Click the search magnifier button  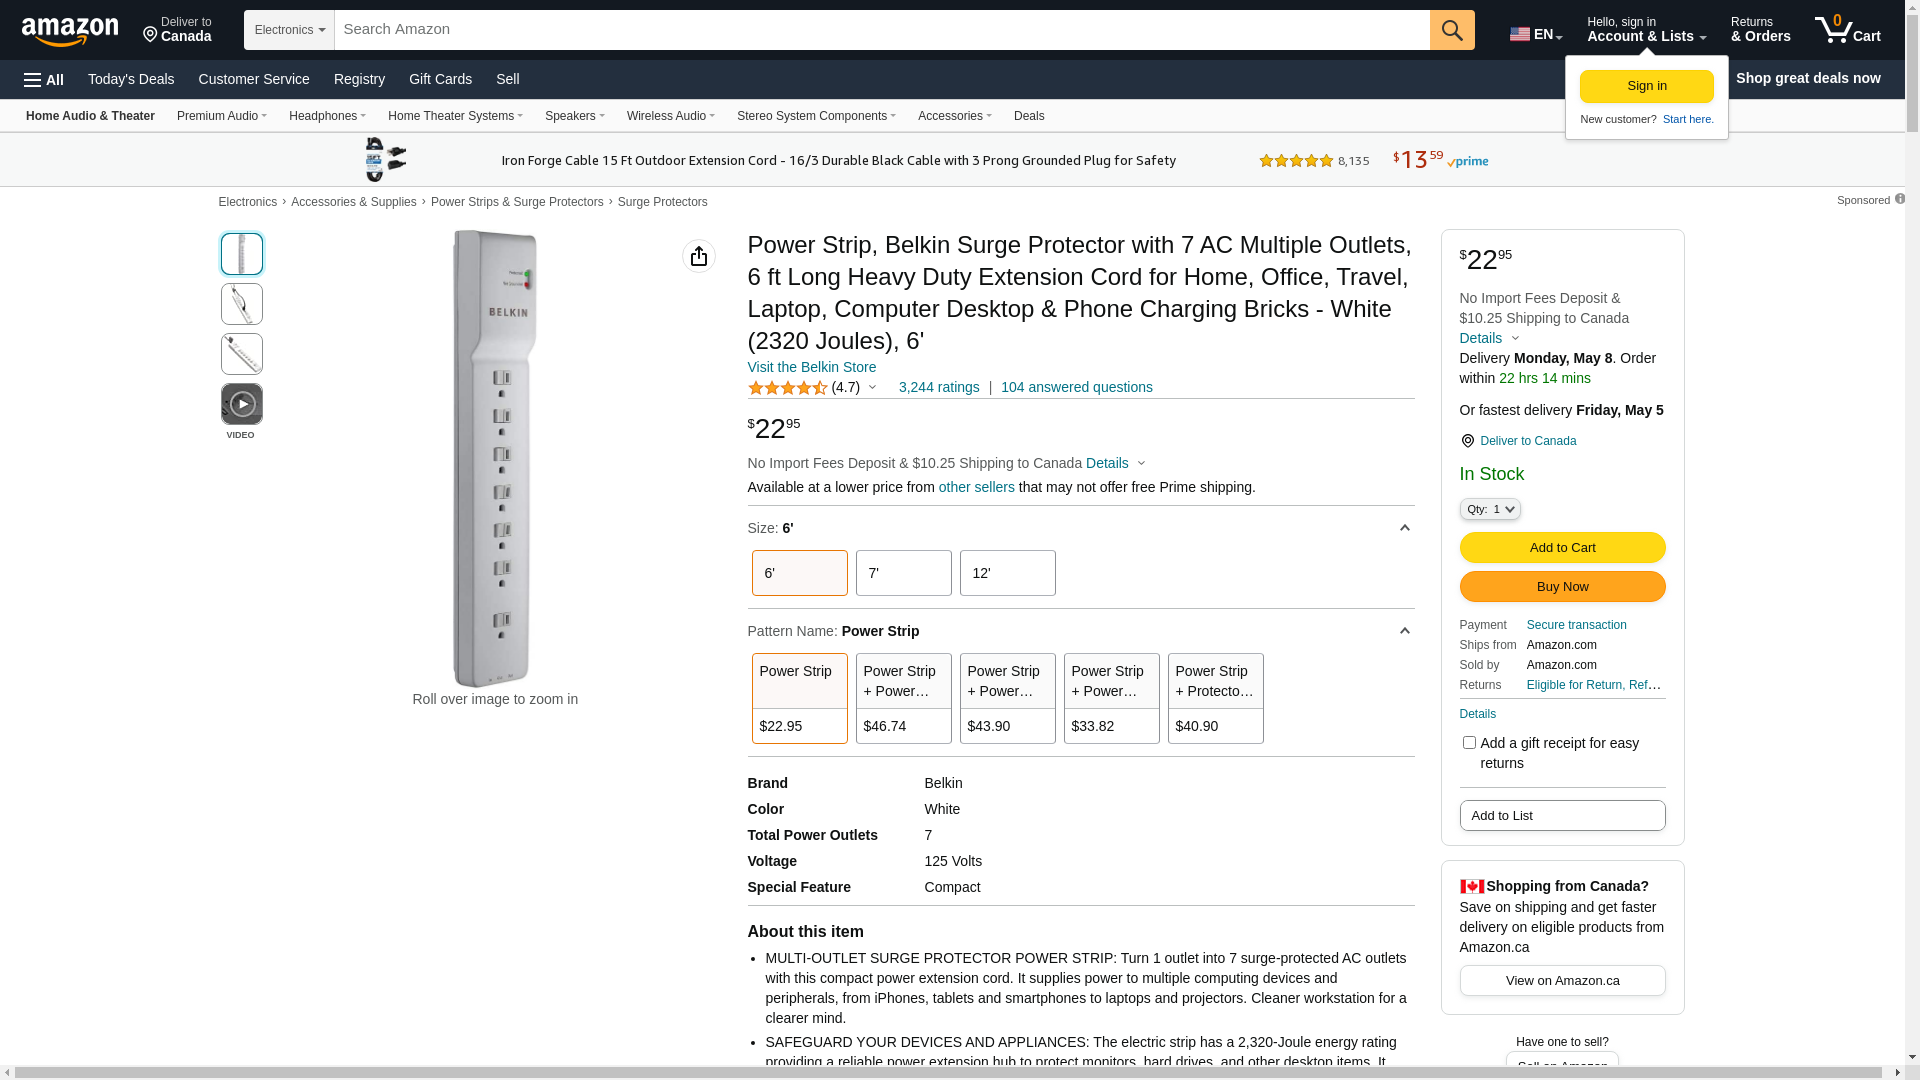pos(1452,30)
